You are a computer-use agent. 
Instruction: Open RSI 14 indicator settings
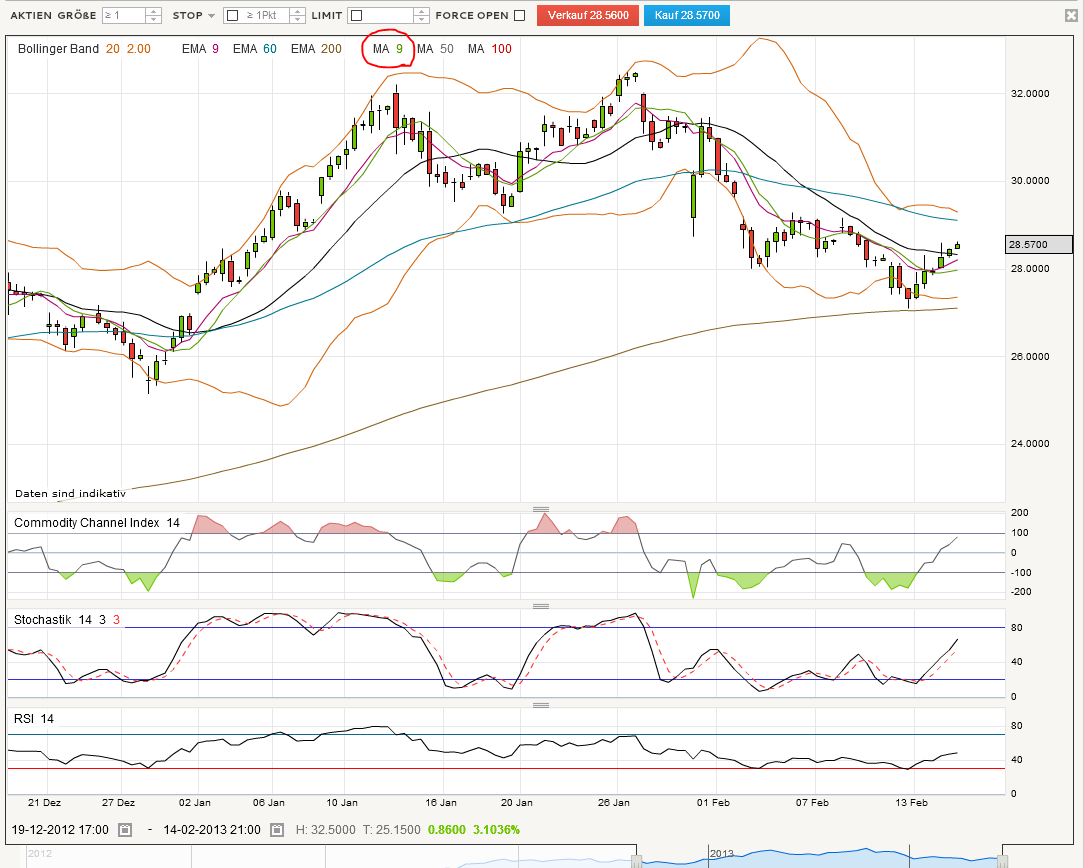(34, 719)
